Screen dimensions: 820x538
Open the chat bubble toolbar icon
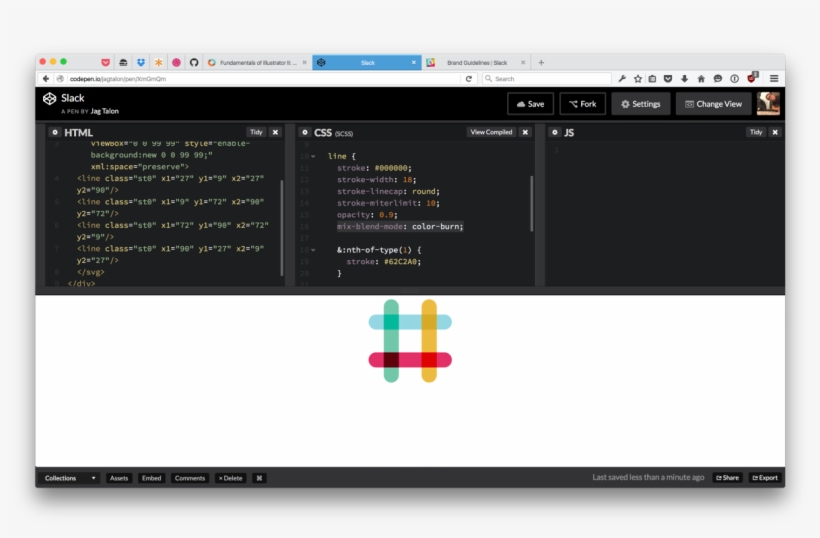[718, 78]
